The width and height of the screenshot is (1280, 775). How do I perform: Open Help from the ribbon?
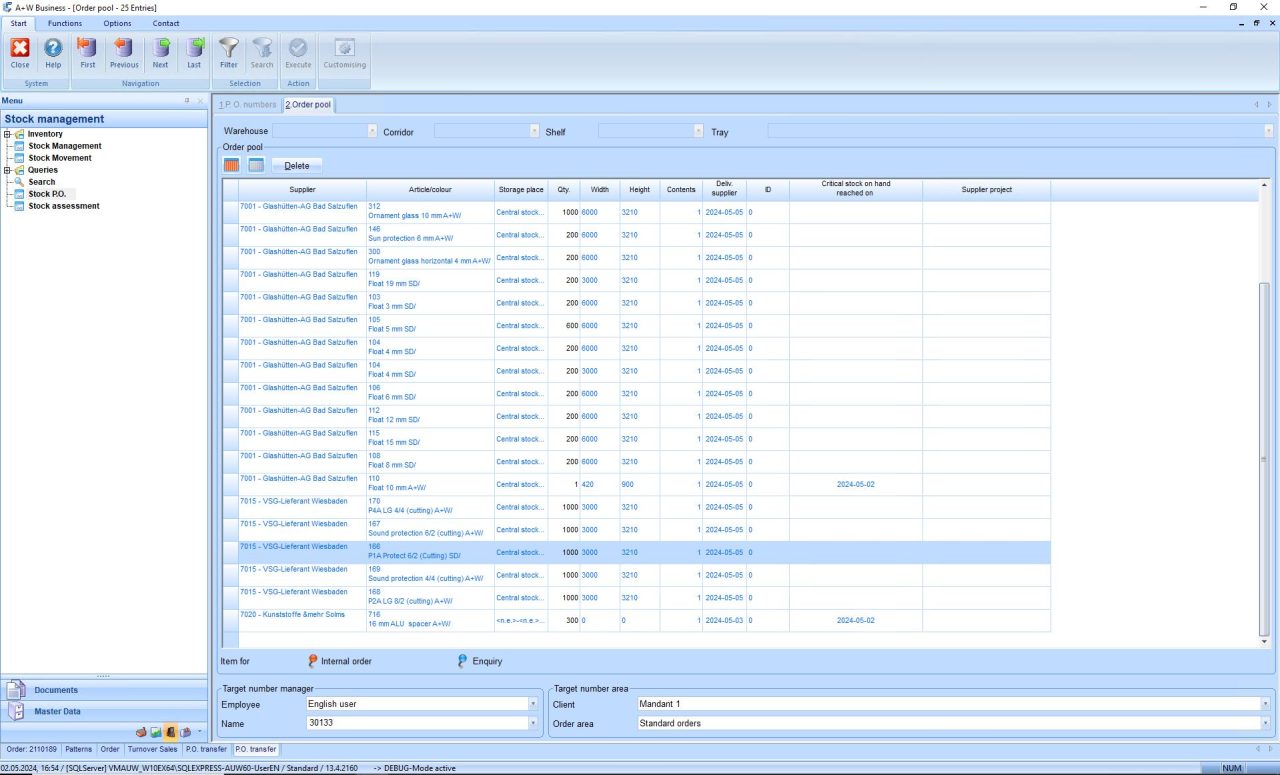[x=53, y=53]
